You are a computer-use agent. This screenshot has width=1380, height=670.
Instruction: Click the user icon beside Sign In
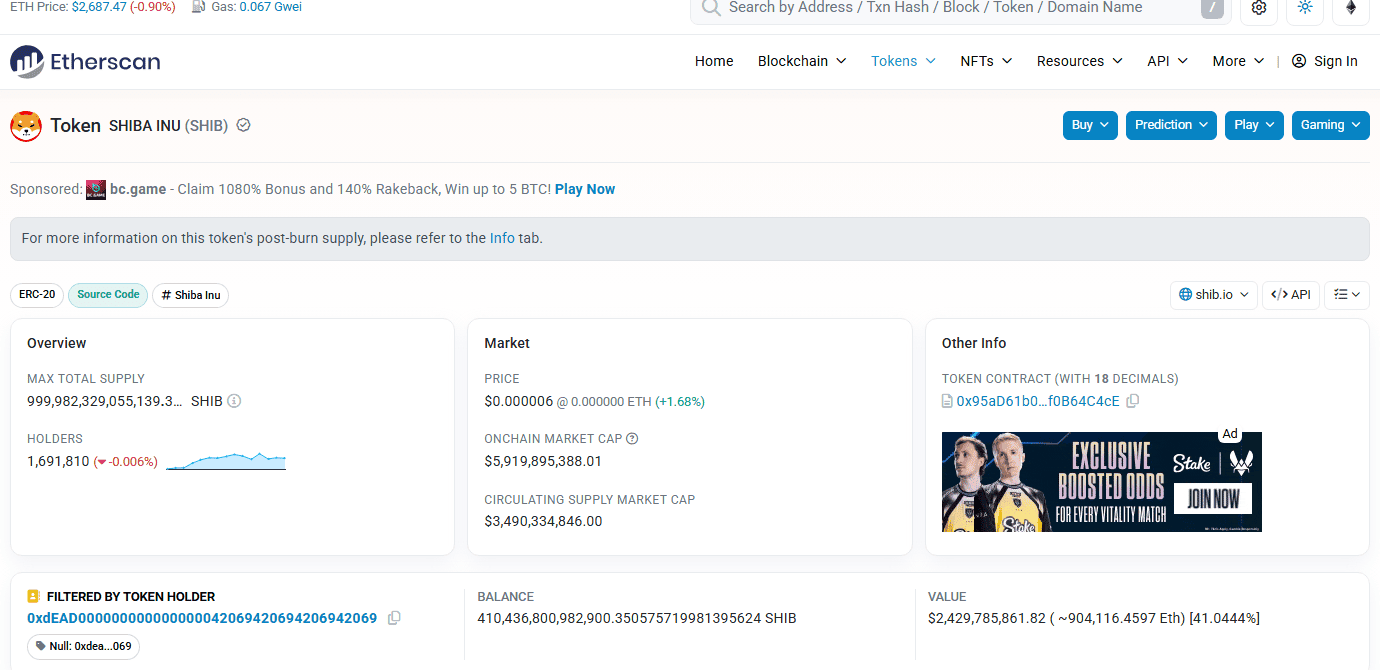point(1299,61)
